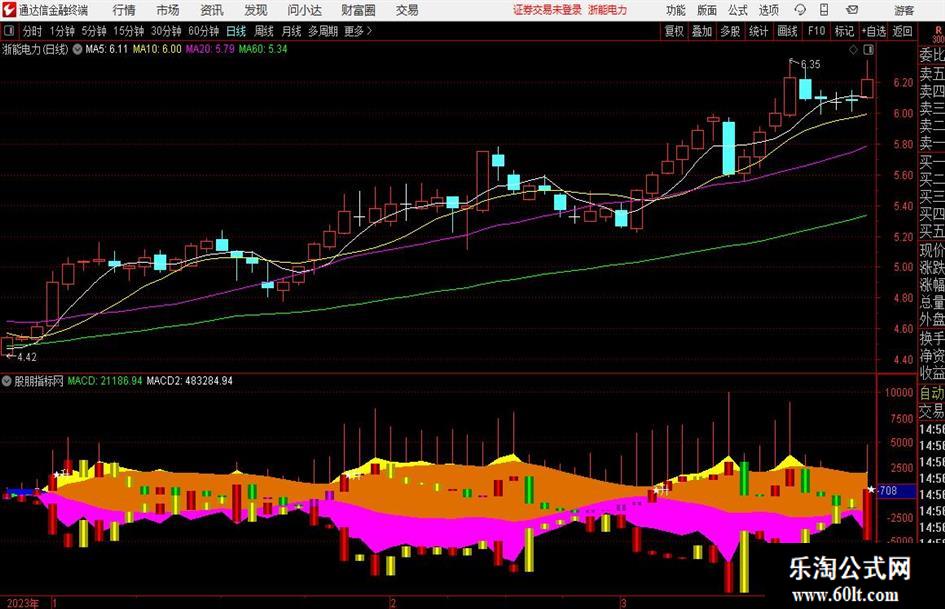Open the 财富圈 menu
This screenshot has height=609, width=945.
(x=359, y=10)
